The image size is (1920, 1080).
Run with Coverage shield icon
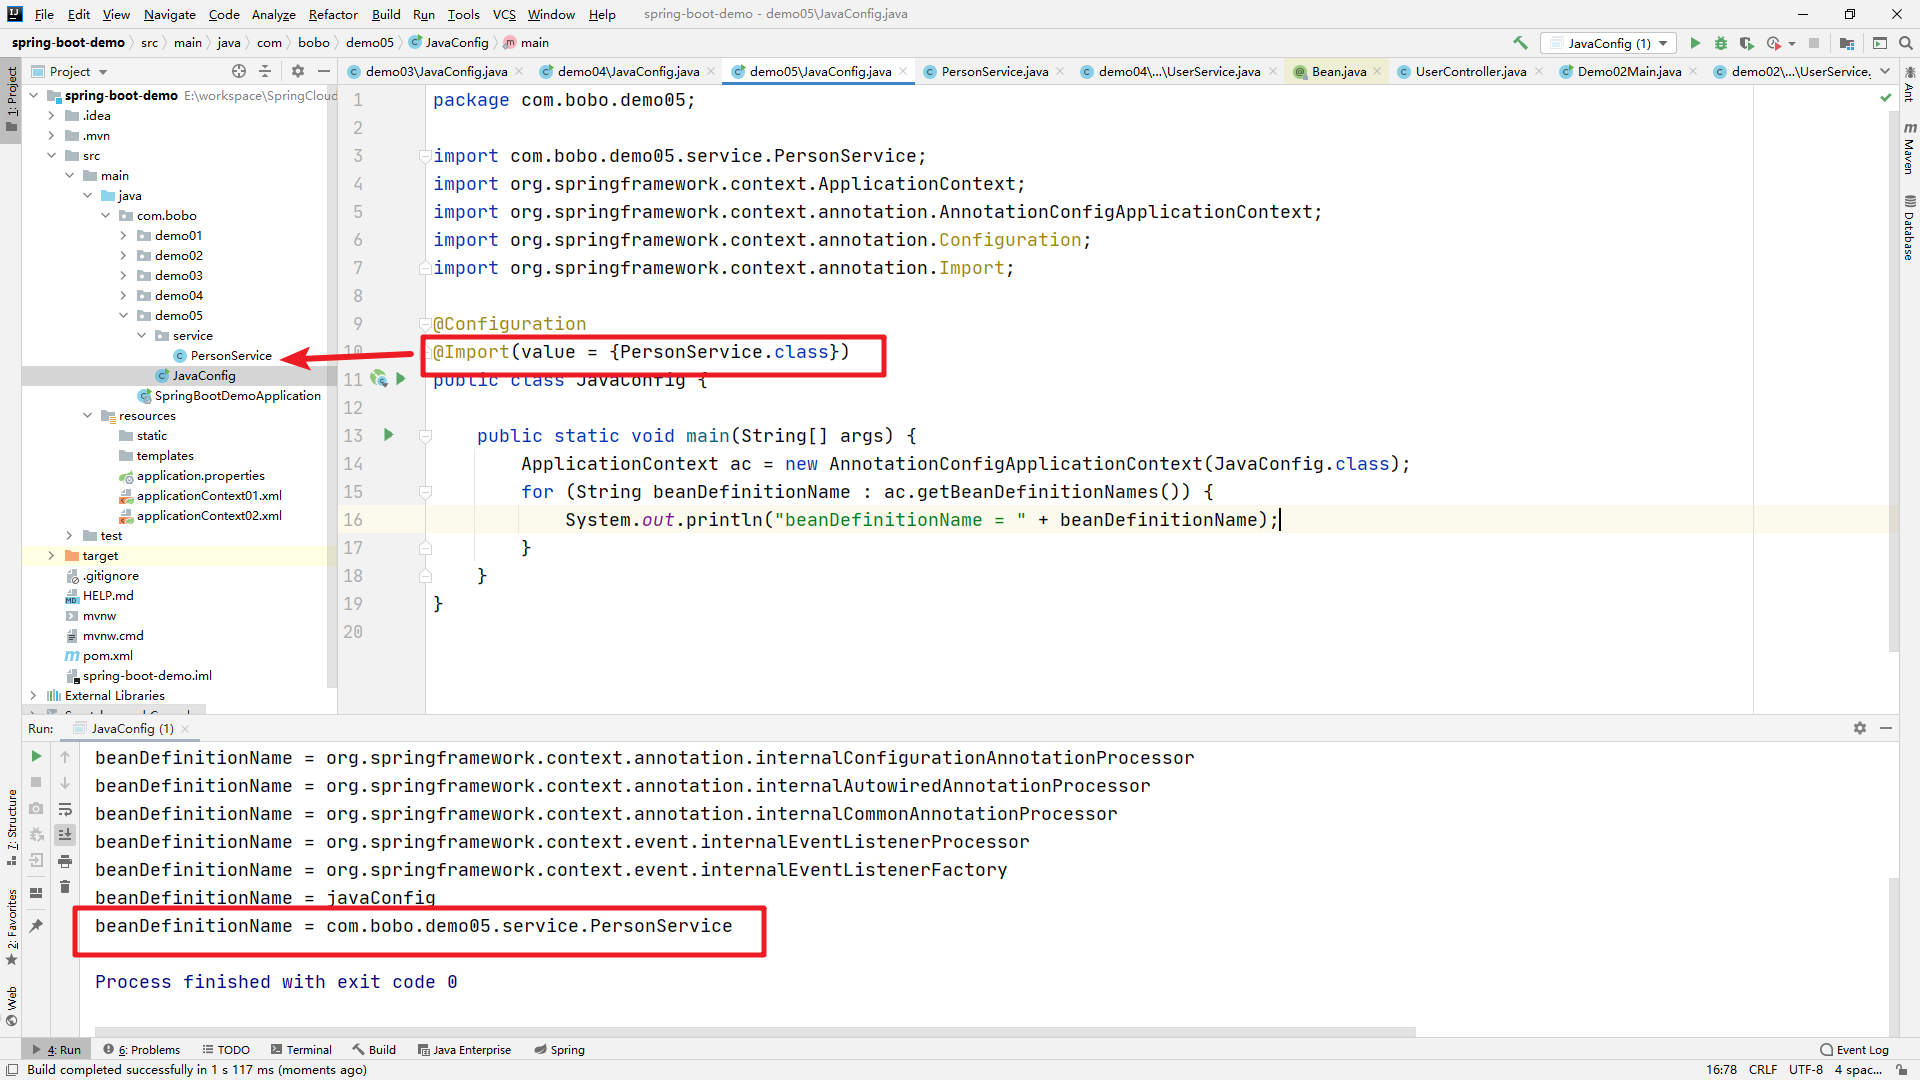[x=1746, y=43]
